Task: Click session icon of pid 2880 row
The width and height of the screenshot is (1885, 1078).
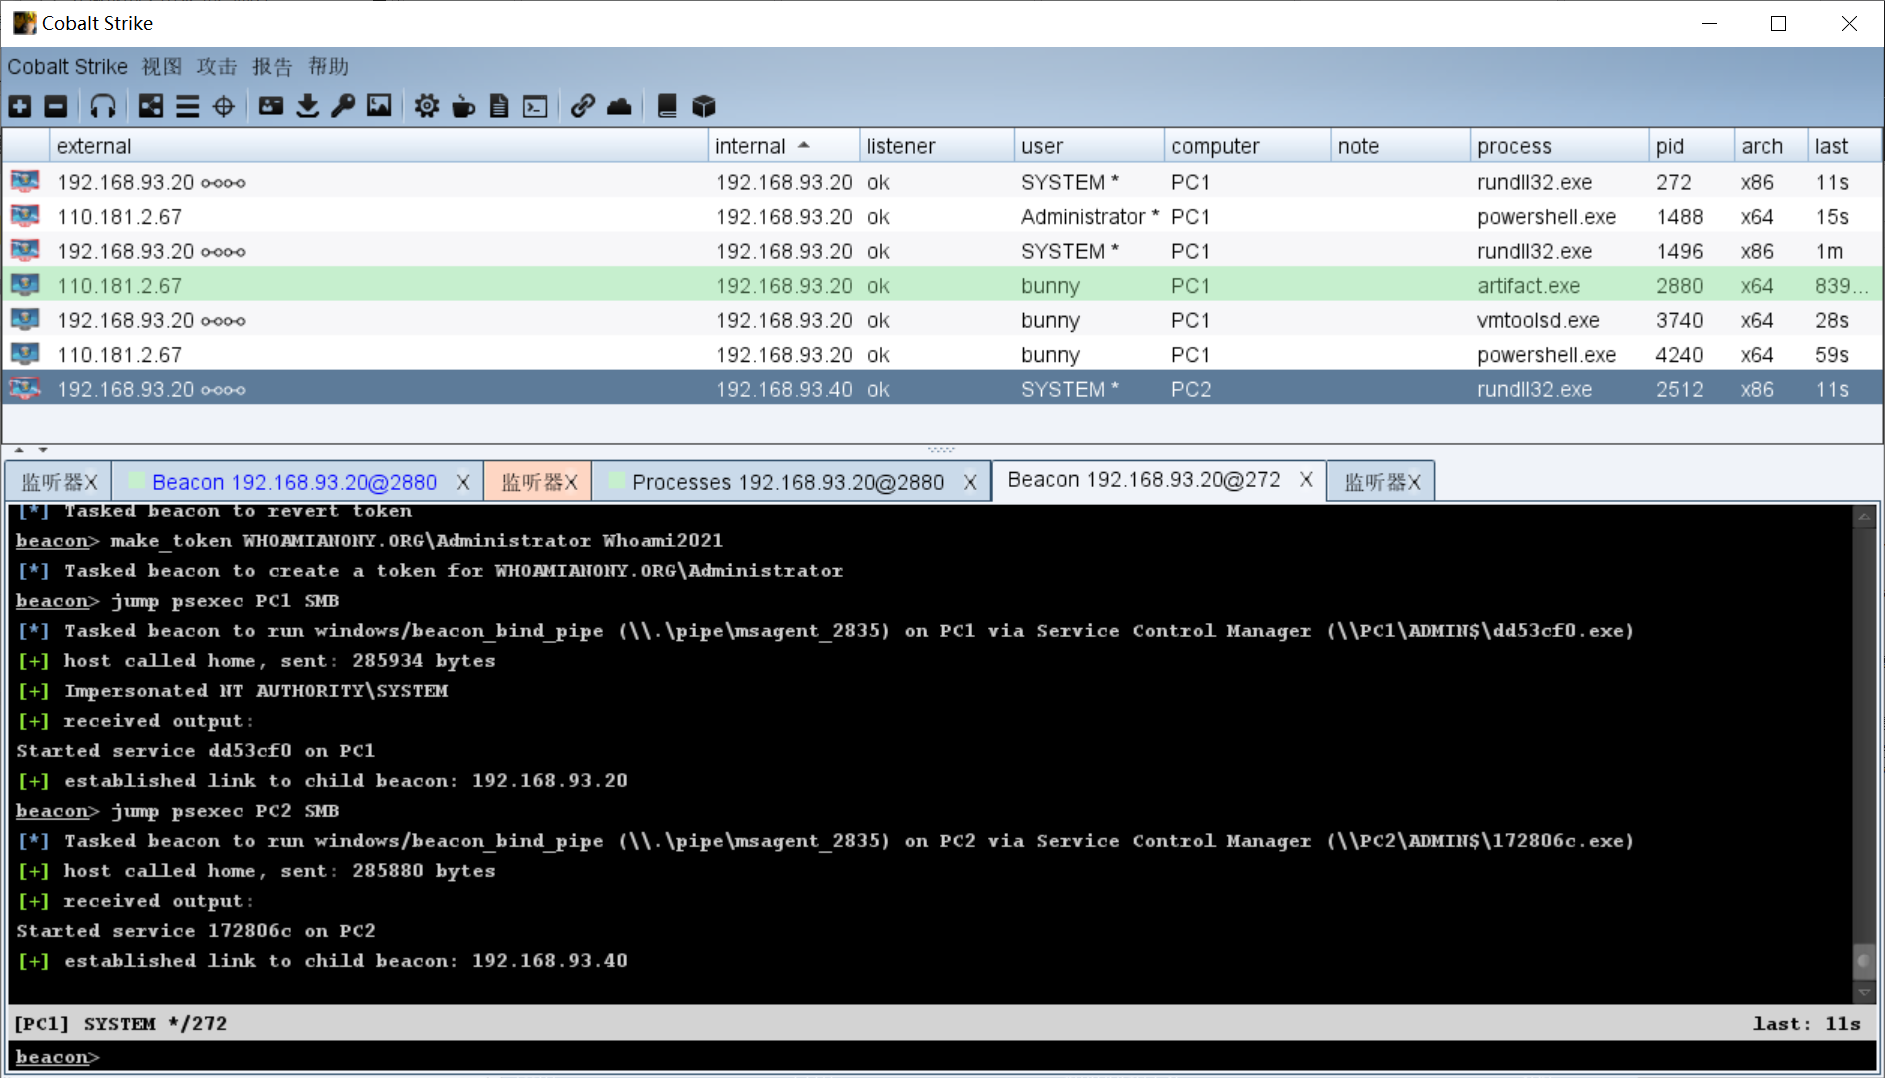Action: click(x=25, y=285)
